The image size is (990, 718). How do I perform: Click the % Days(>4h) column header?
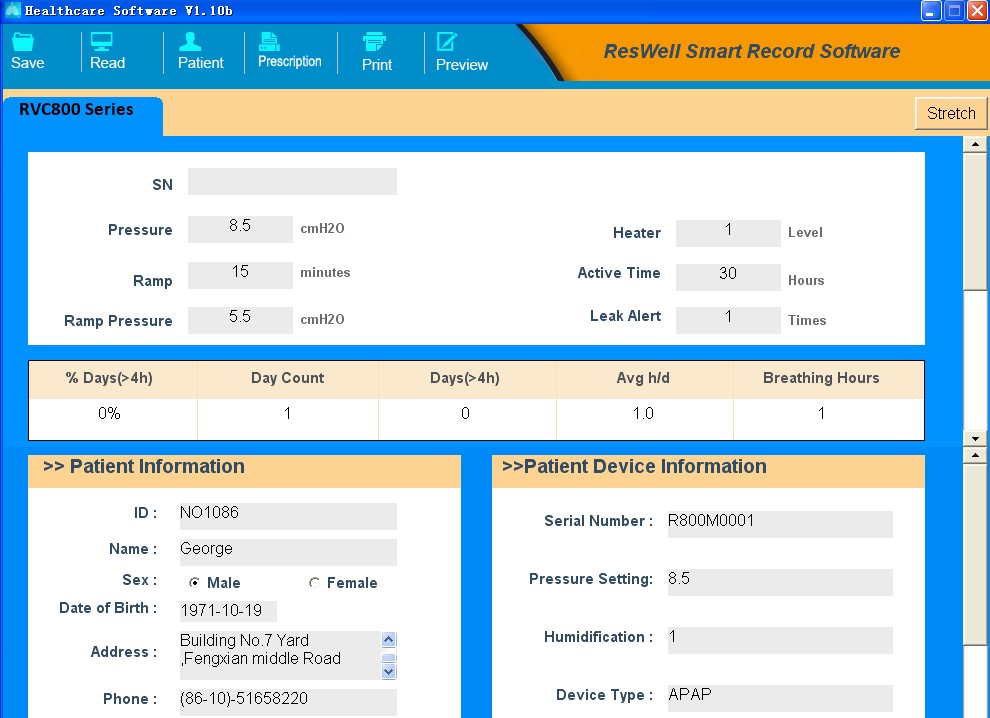[x=113, y=380]
